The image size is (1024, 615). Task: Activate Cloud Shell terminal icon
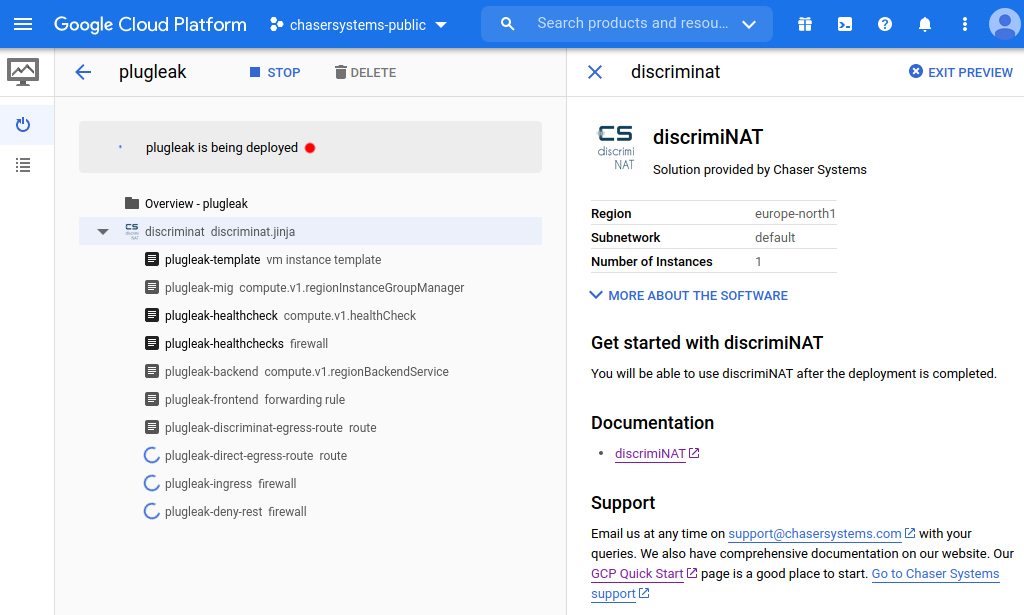[x=845, y=24]
